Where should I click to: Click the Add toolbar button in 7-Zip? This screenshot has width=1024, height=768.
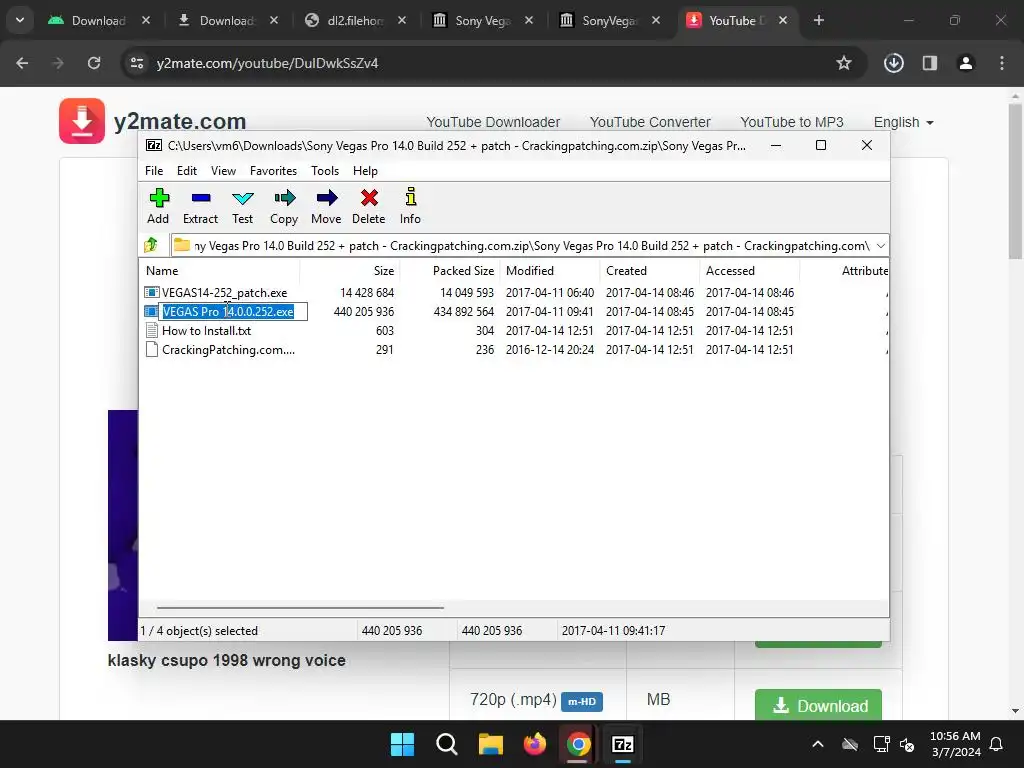click(158, 206)
